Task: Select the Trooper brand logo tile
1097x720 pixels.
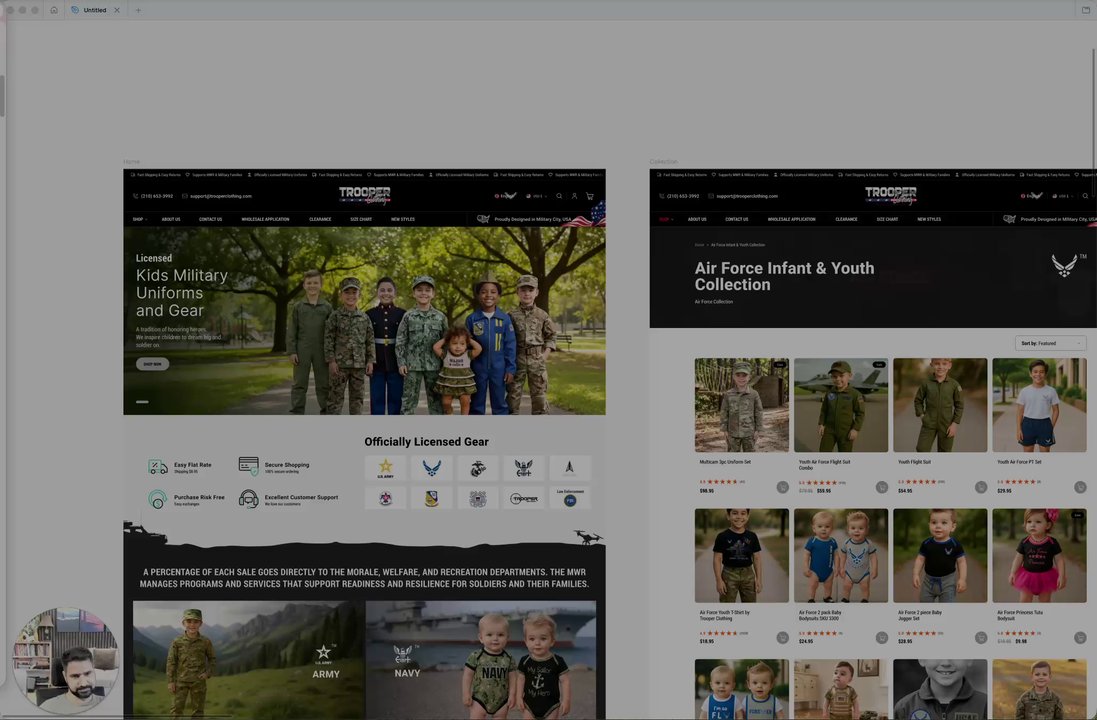Action: [x=524, y=498]
